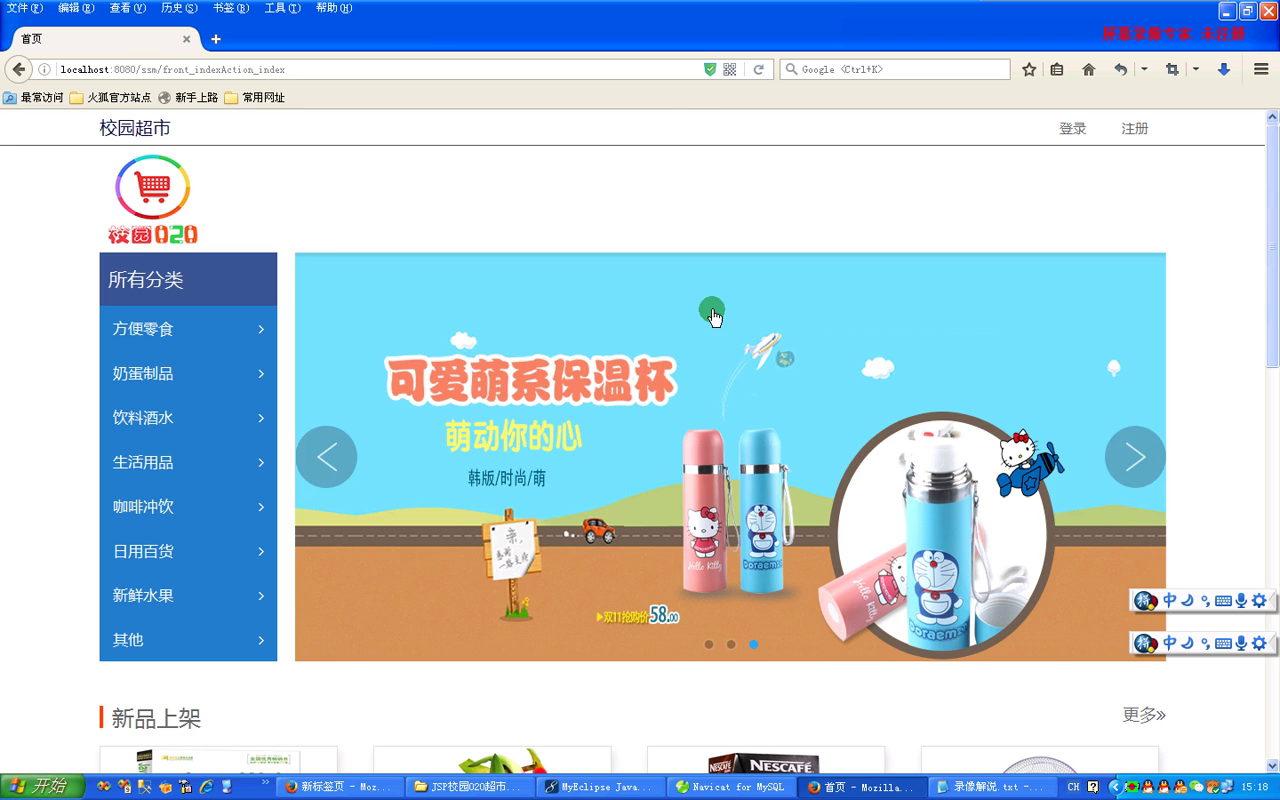This screenshot has height=800, width=1280.
Task: Open the 文件 menu
Action: [25, 8]
